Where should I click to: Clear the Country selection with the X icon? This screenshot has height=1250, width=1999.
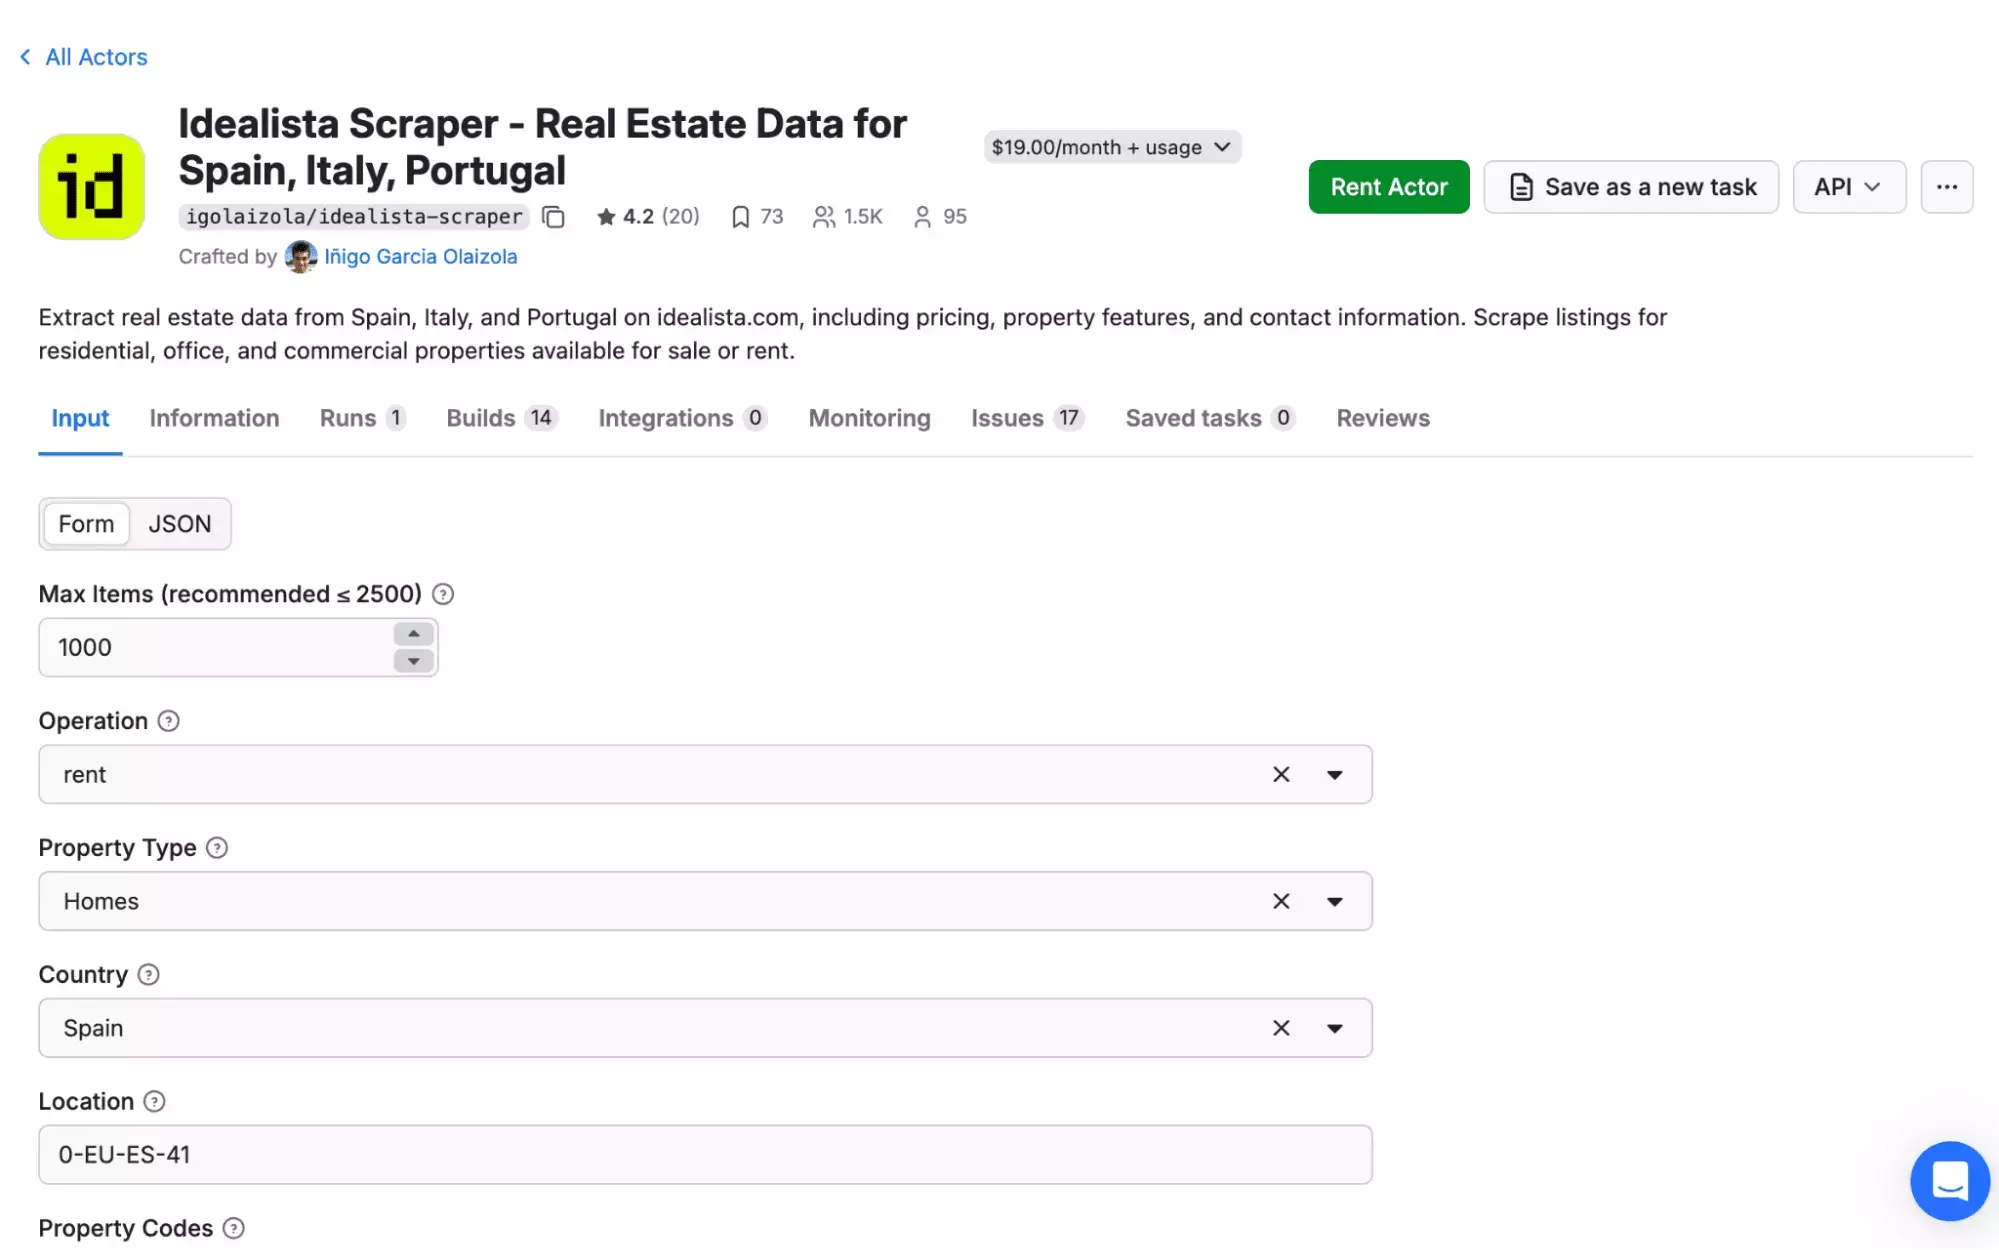1280,1027
